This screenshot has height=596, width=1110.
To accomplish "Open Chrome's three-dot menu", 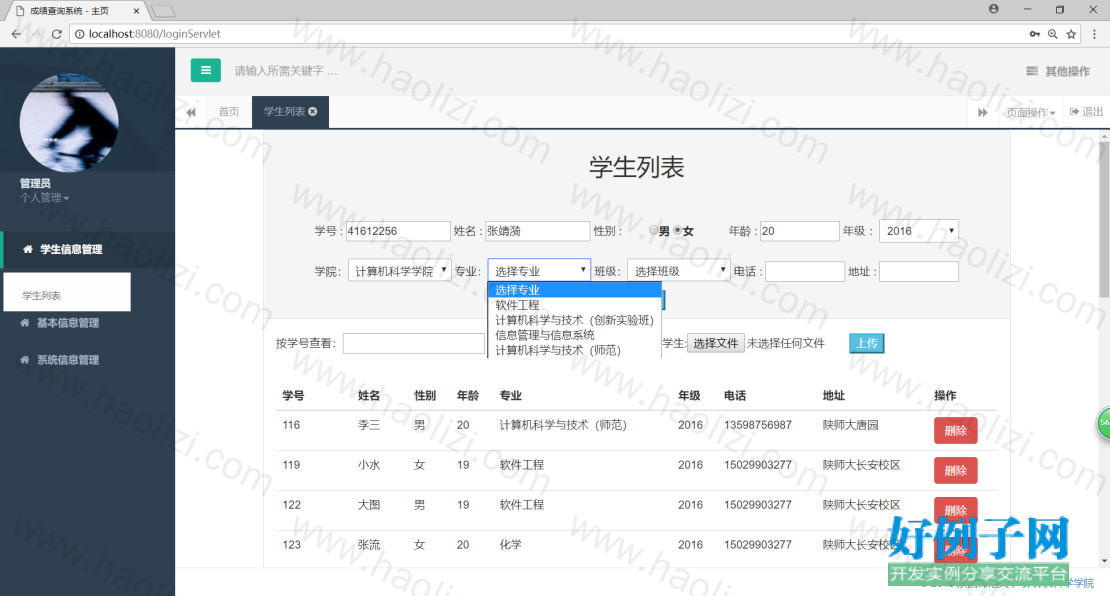I will tap(1094, 34).
